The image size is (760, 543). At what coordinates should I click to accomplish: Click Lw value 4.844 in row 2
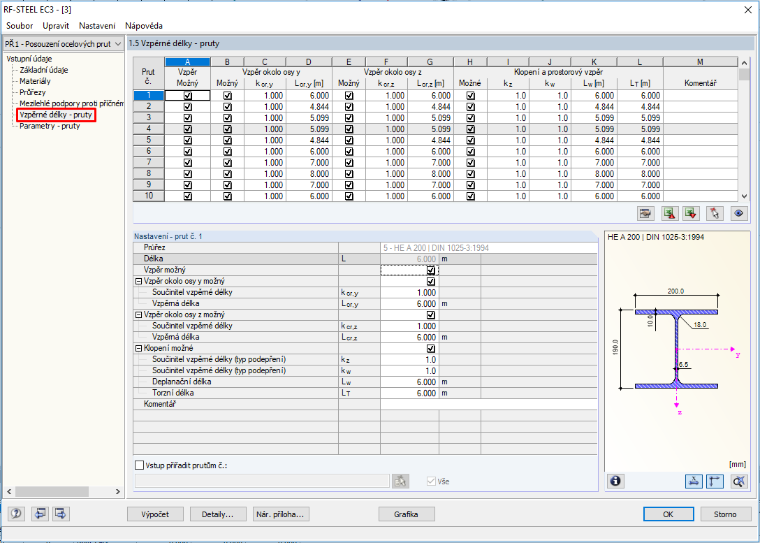594,107
